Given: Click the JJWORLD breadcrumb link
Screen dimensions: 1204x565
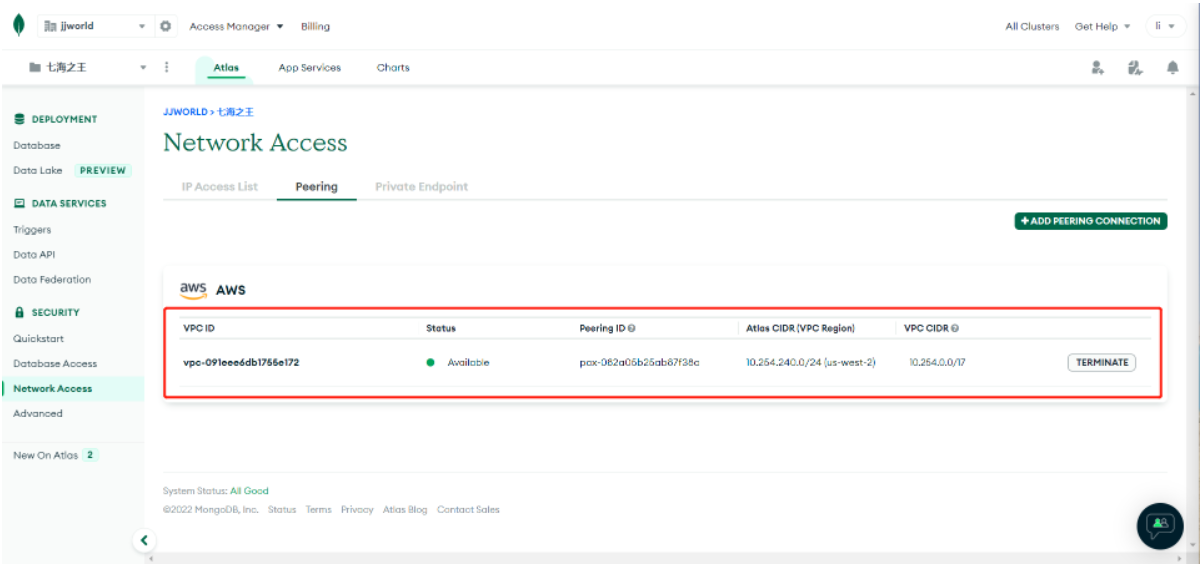Looking at the screenshot, I should [x=186, y=112].
